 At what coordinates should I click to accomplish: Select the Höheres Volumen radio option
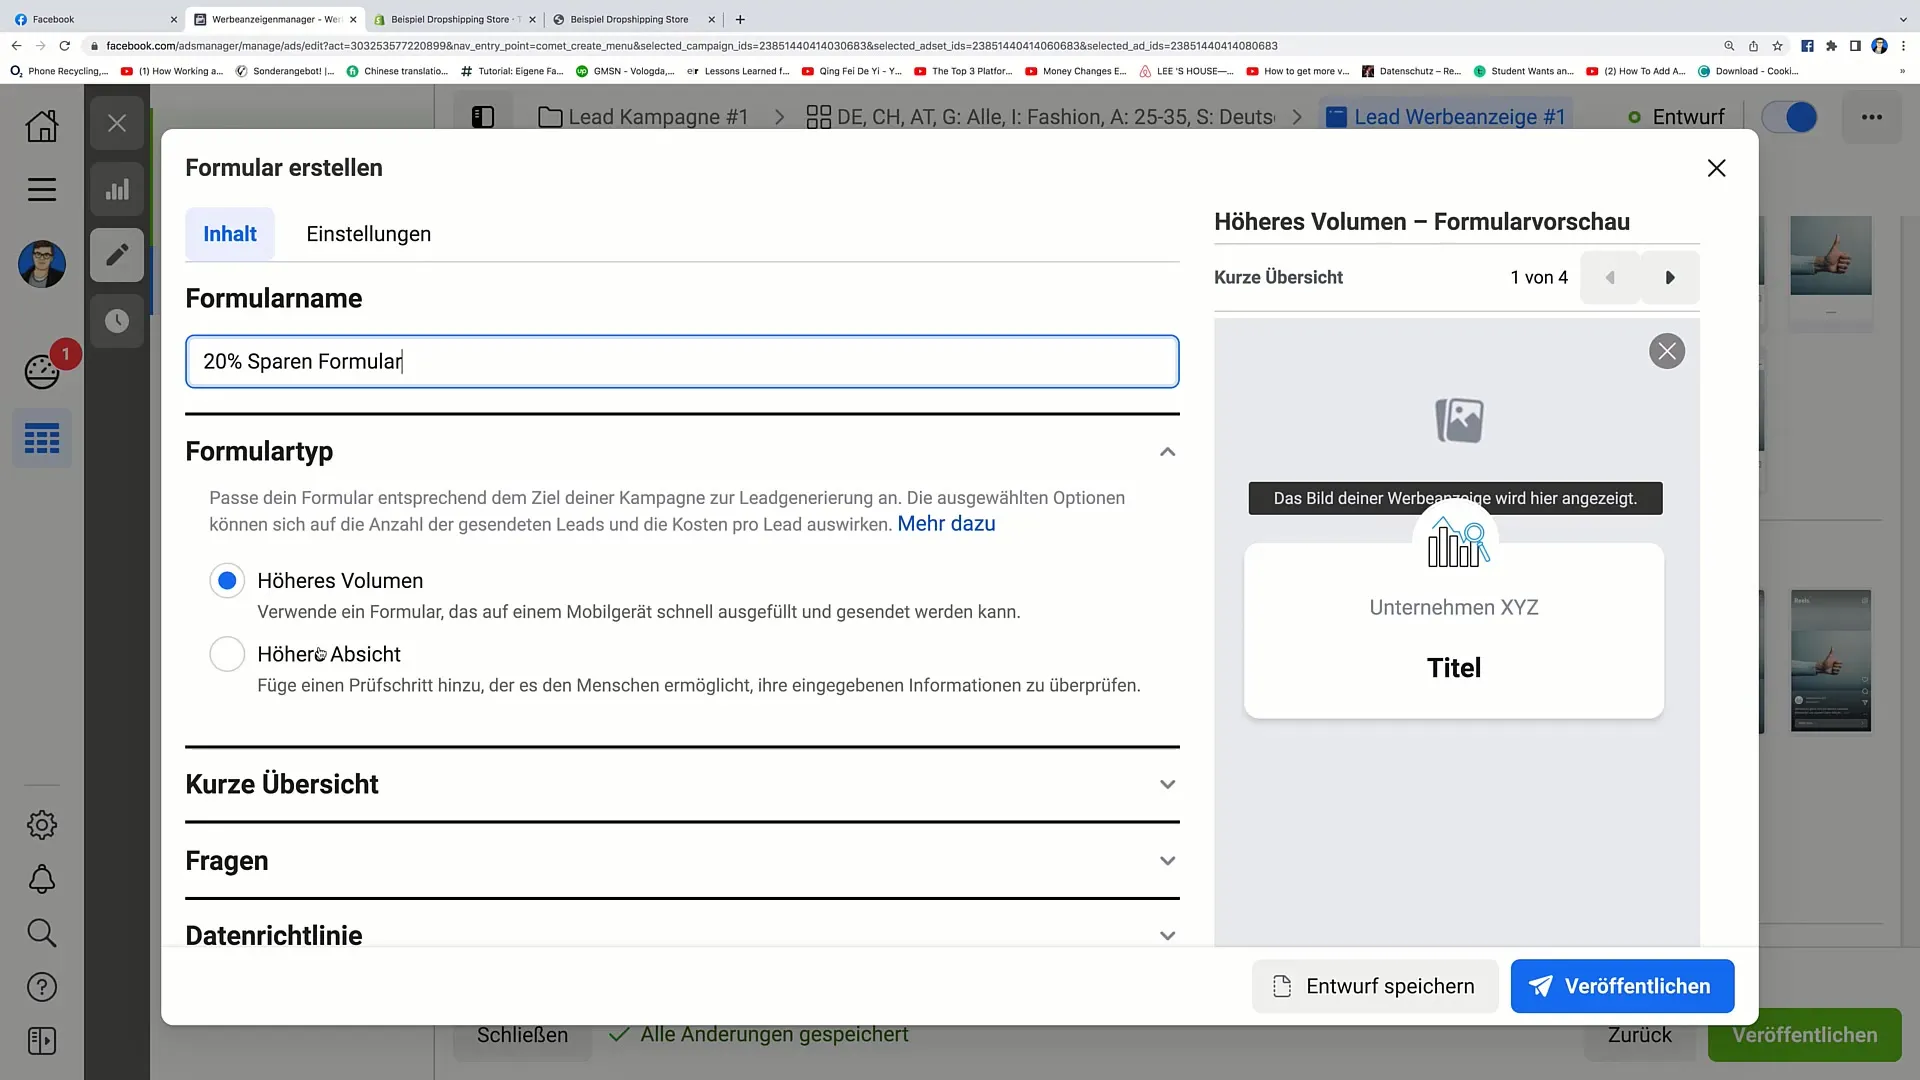coord(227,580)
